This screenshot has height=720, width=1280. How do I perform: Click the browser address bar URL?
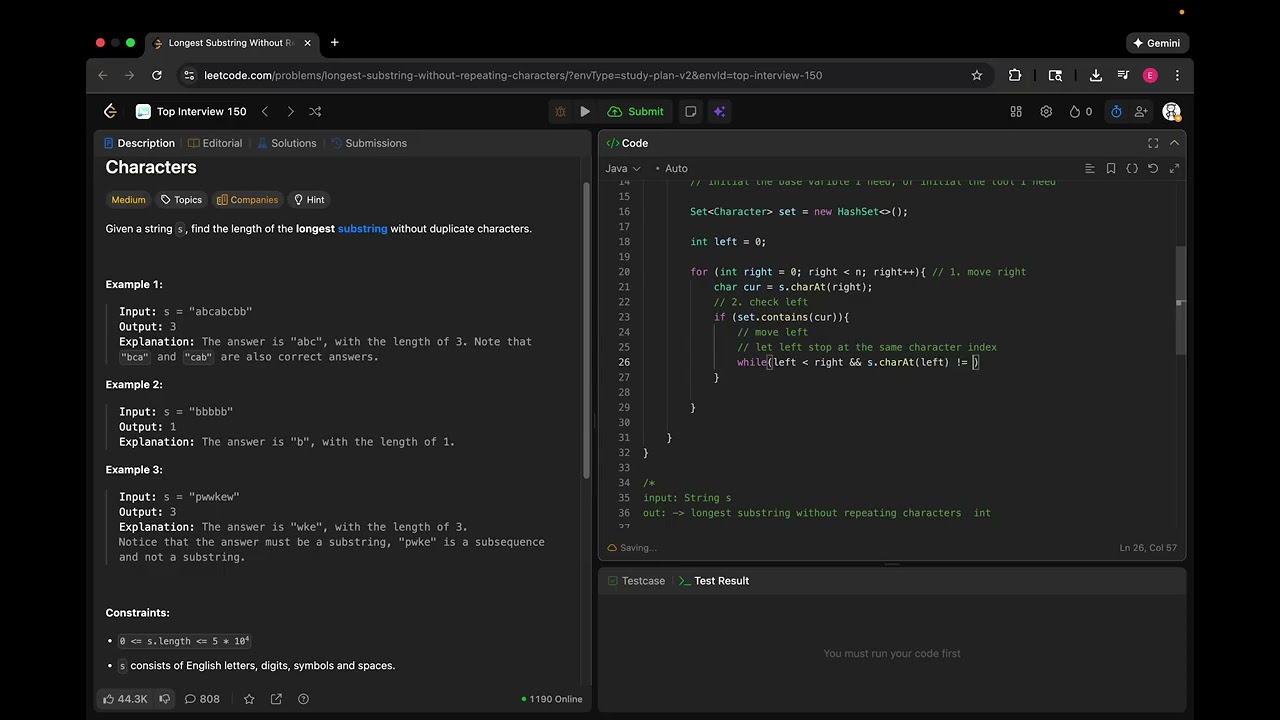(x=513, y=75)
